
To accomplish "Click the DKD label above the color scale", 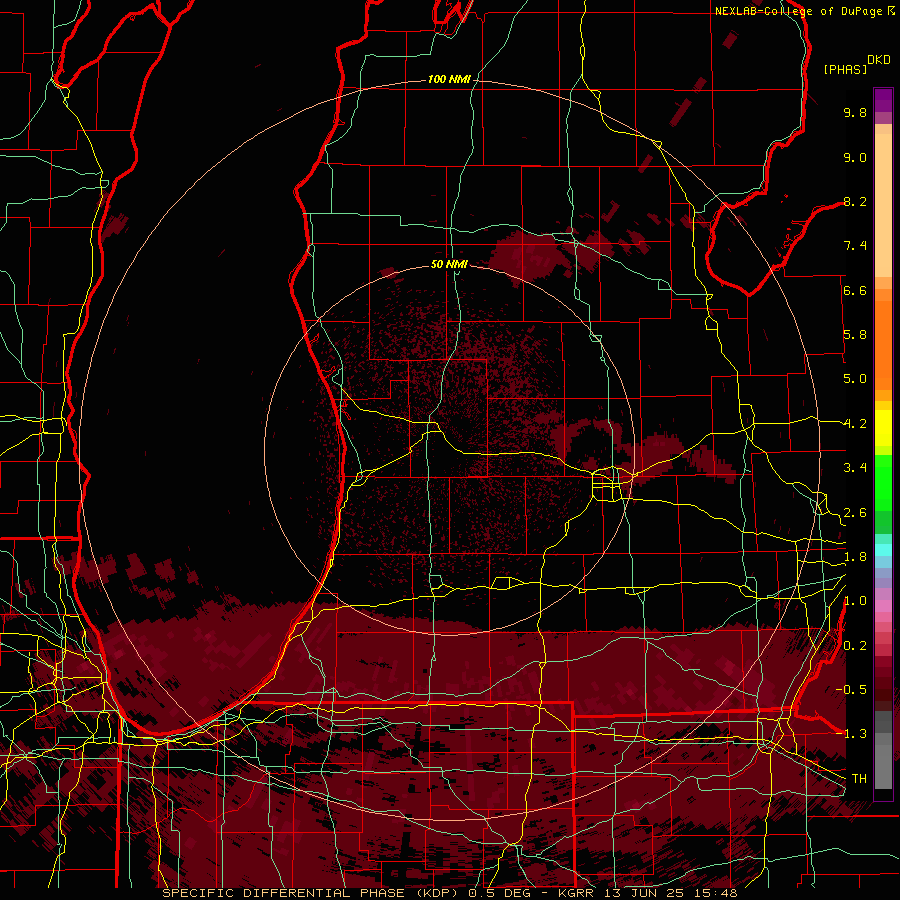I will pyautogui.click(x=879, y=60).
